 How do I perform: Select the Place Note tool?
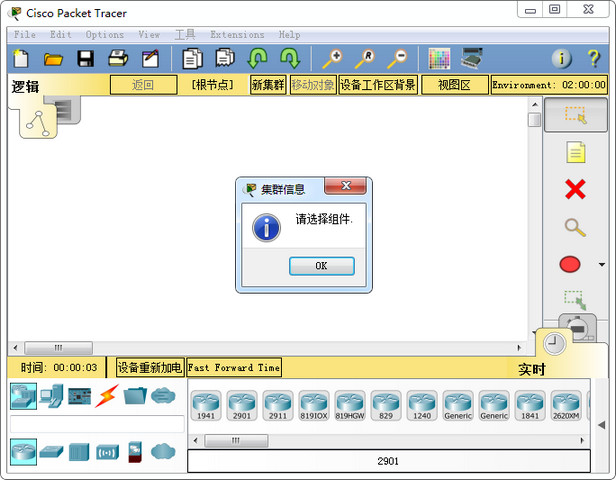coord(574,152)
